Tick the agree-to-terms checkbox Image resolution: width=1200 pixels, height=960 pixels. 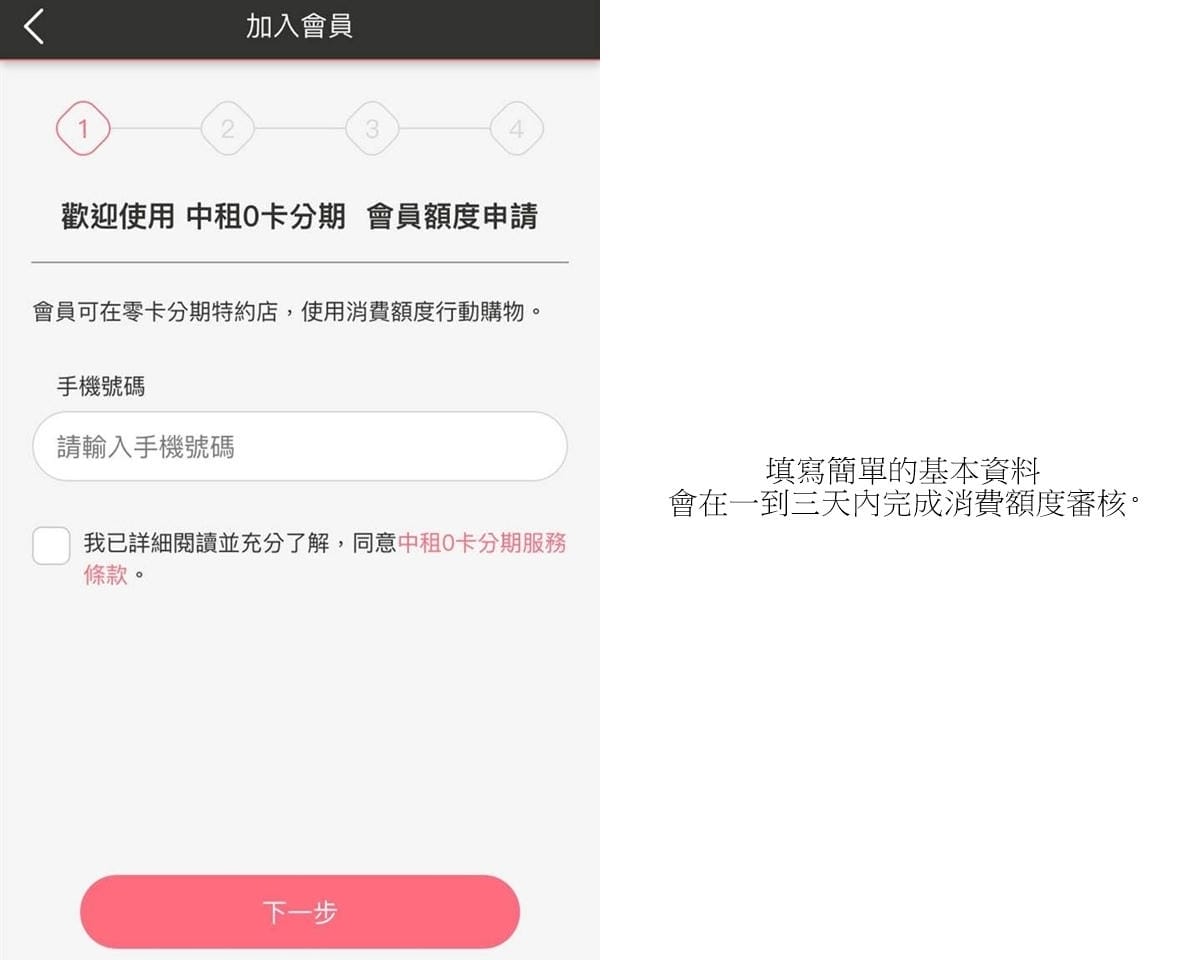51,546
